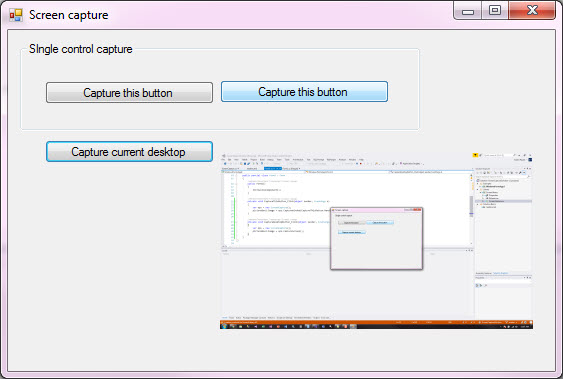Minimize the Screen capture window

click(468, 11)
